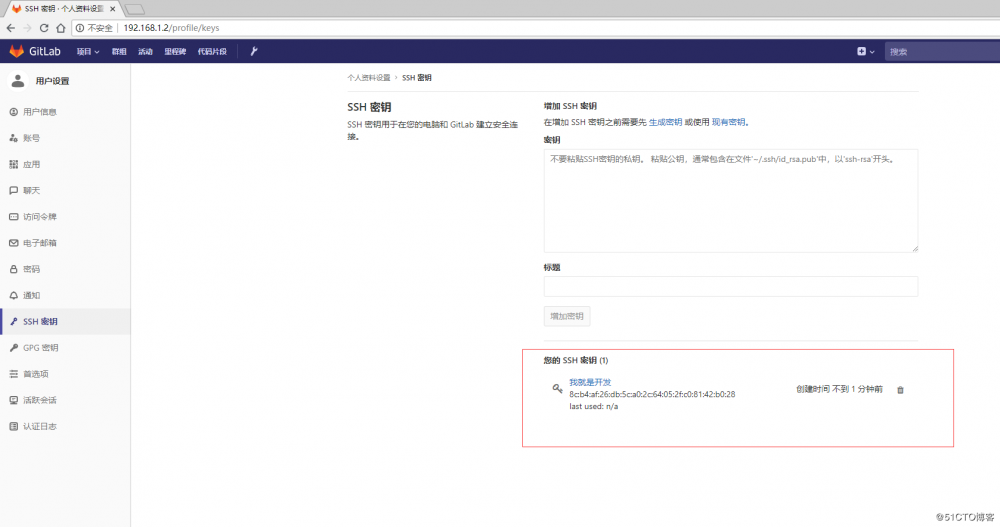Image resolution: width=1000 pixels, height=527 pixels.
Task: Click the SSH 密钥 key icon in sidebar
Action: 13,322
